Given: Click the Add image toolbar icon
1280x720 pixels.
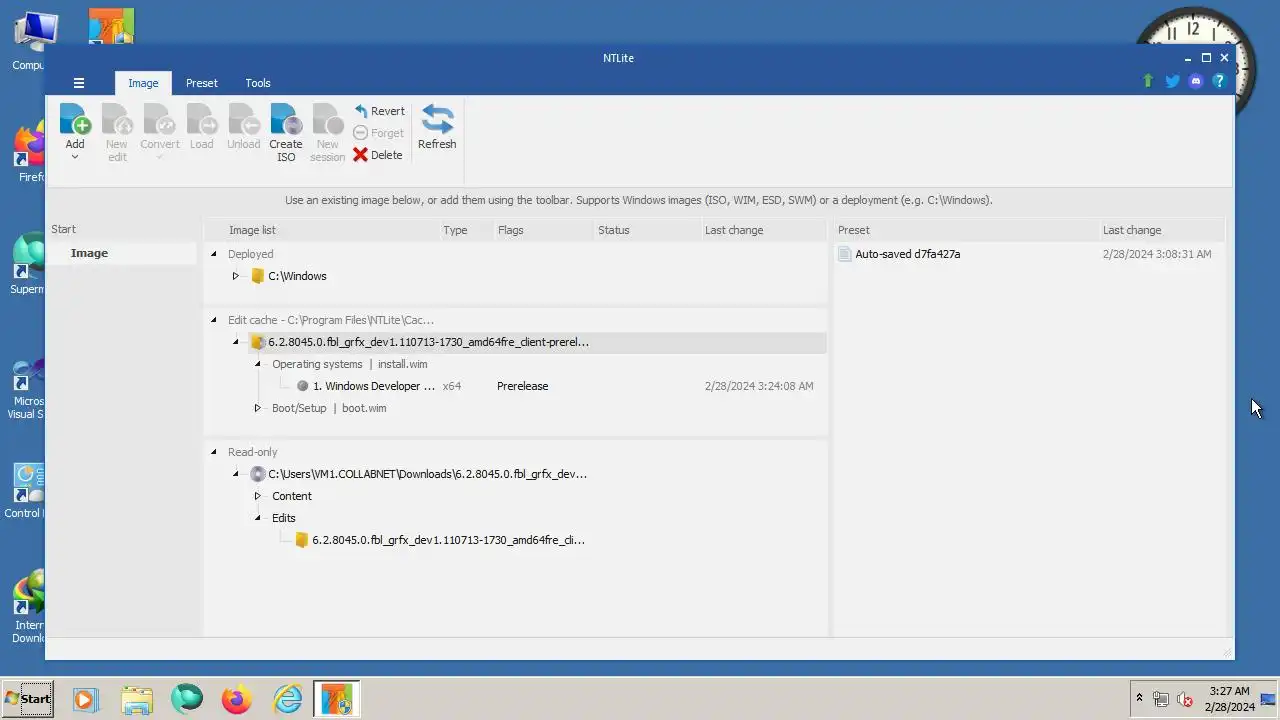Looking at the screenshot, I should click(75, 120).
